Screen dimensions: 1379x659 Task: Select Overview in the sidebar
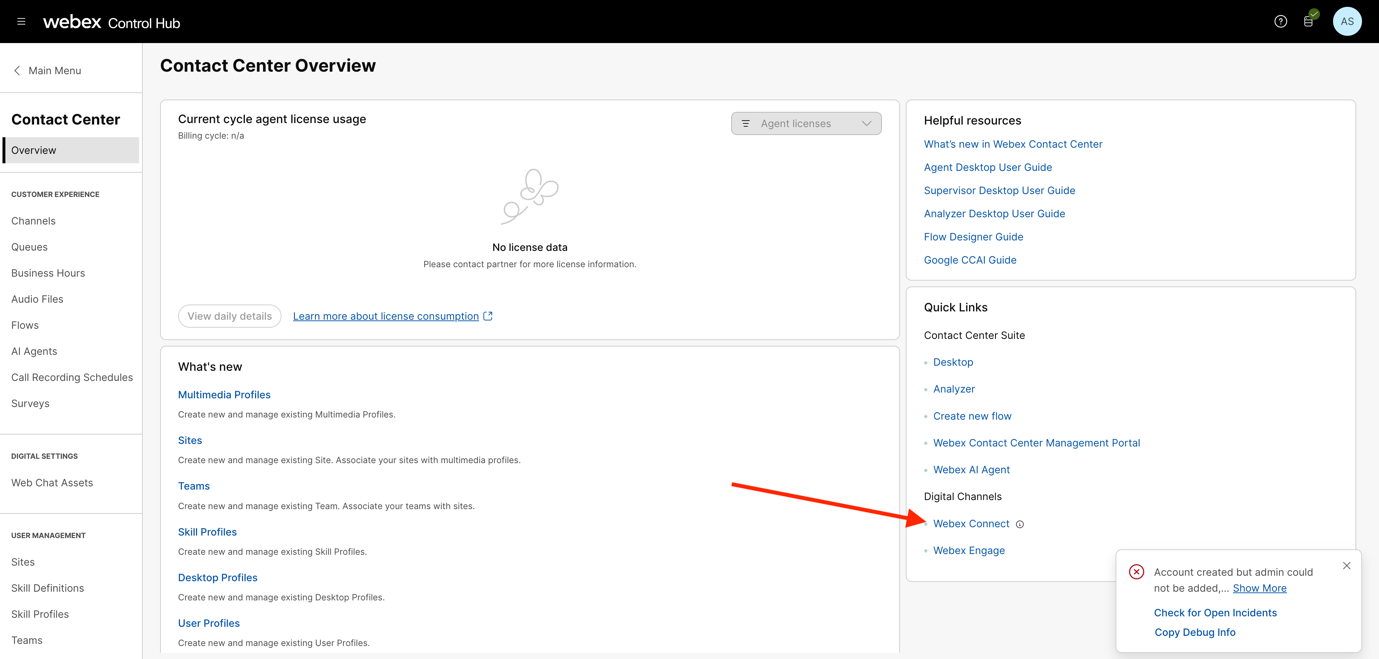coord(71,150)
